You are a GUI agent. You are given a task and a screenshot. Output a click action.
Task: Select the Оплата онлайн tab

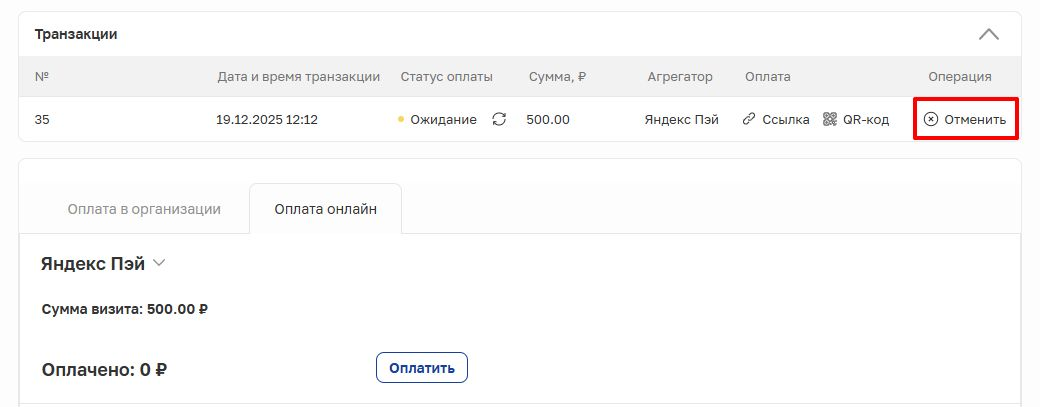[x=325, y=209]
